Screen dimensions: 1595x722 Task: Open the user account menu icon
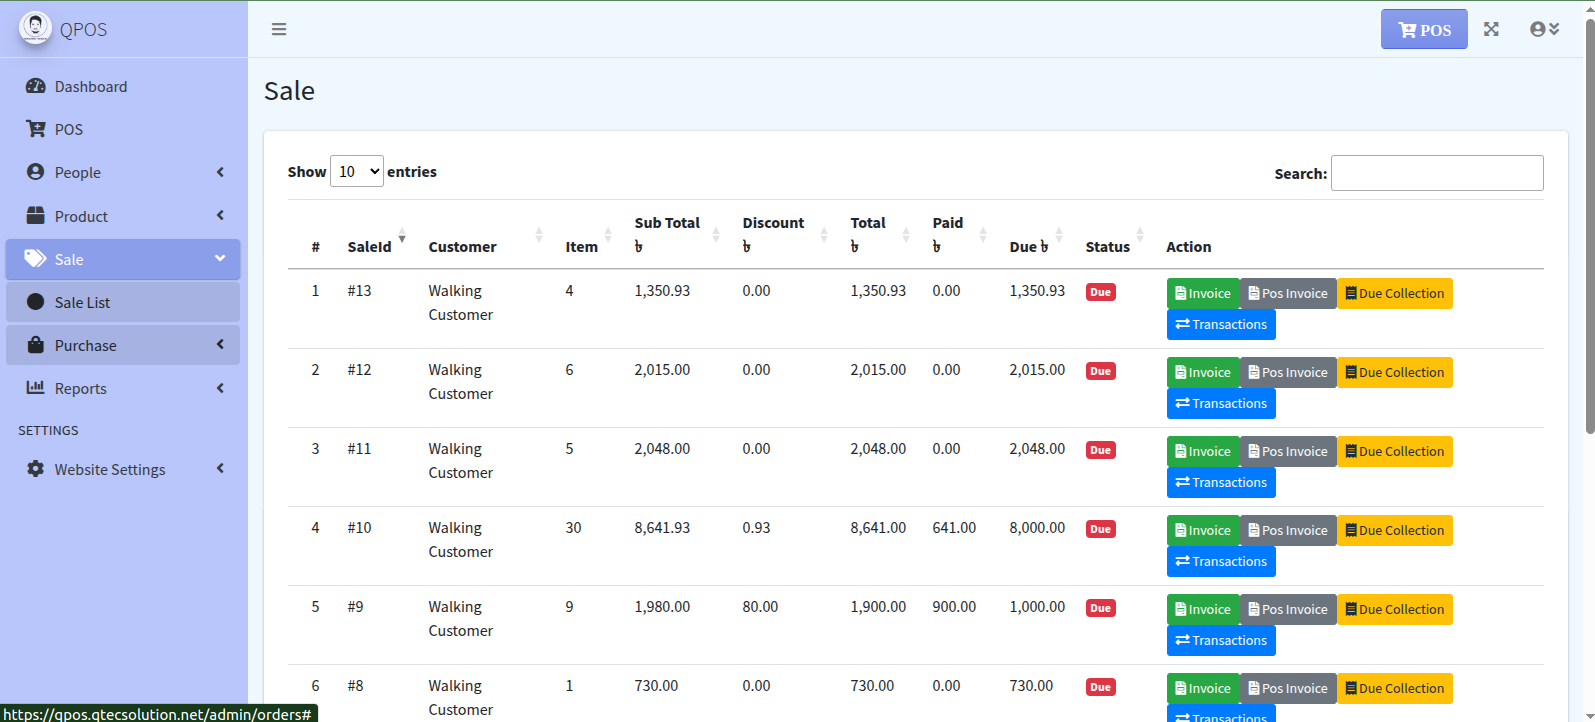1545,29
